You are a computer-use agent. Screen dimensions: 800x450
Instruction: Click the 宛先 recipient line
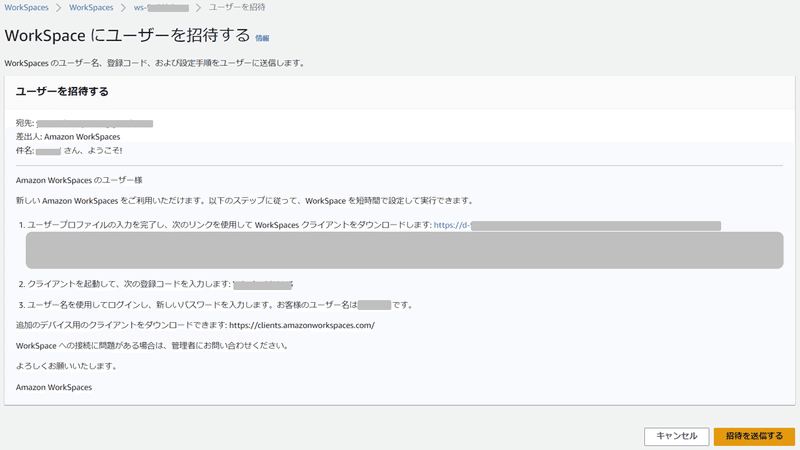(x=84, y=123)
